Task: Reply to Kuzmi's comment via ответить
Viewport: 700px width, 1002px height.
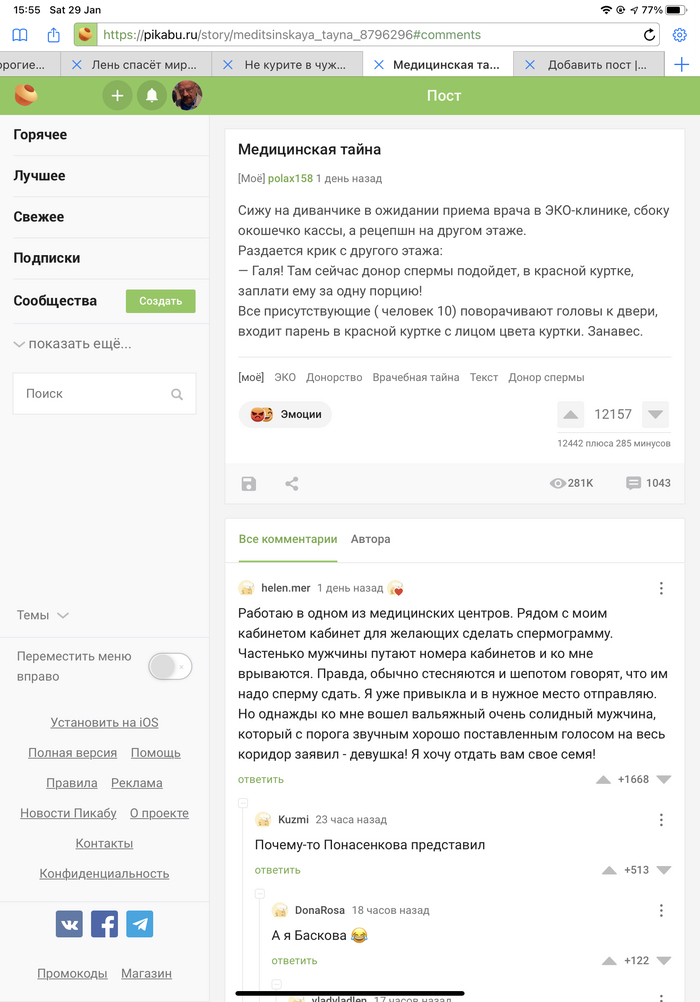Action: (x=277, y=870)
